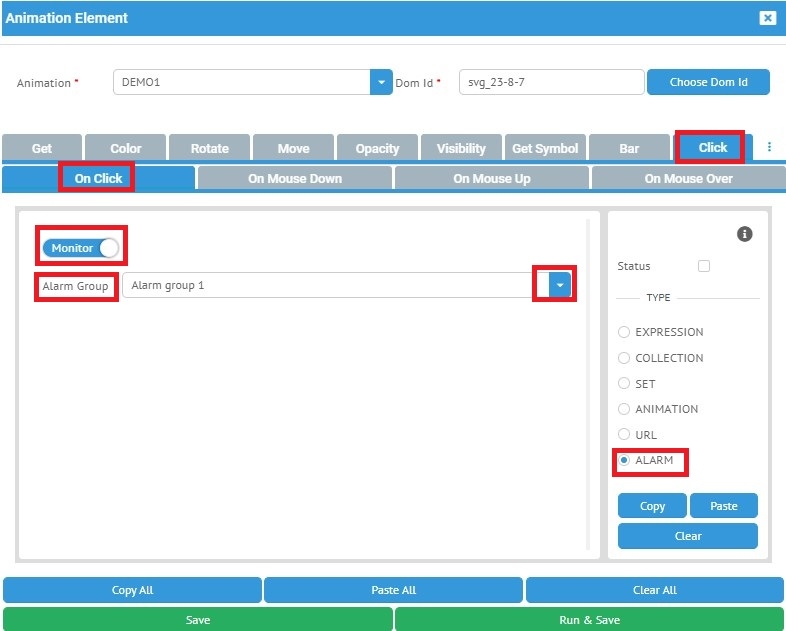Switch to the Get Symbol tab
This screenshot has height=631, width=786.
[x=545, y=148]
